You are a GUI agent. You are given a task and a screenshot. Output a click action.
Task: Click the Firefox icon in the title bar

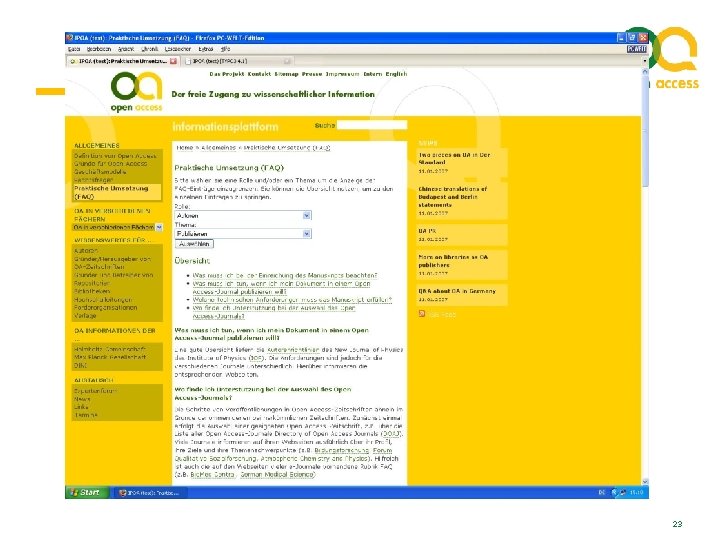tap(70, 38)
